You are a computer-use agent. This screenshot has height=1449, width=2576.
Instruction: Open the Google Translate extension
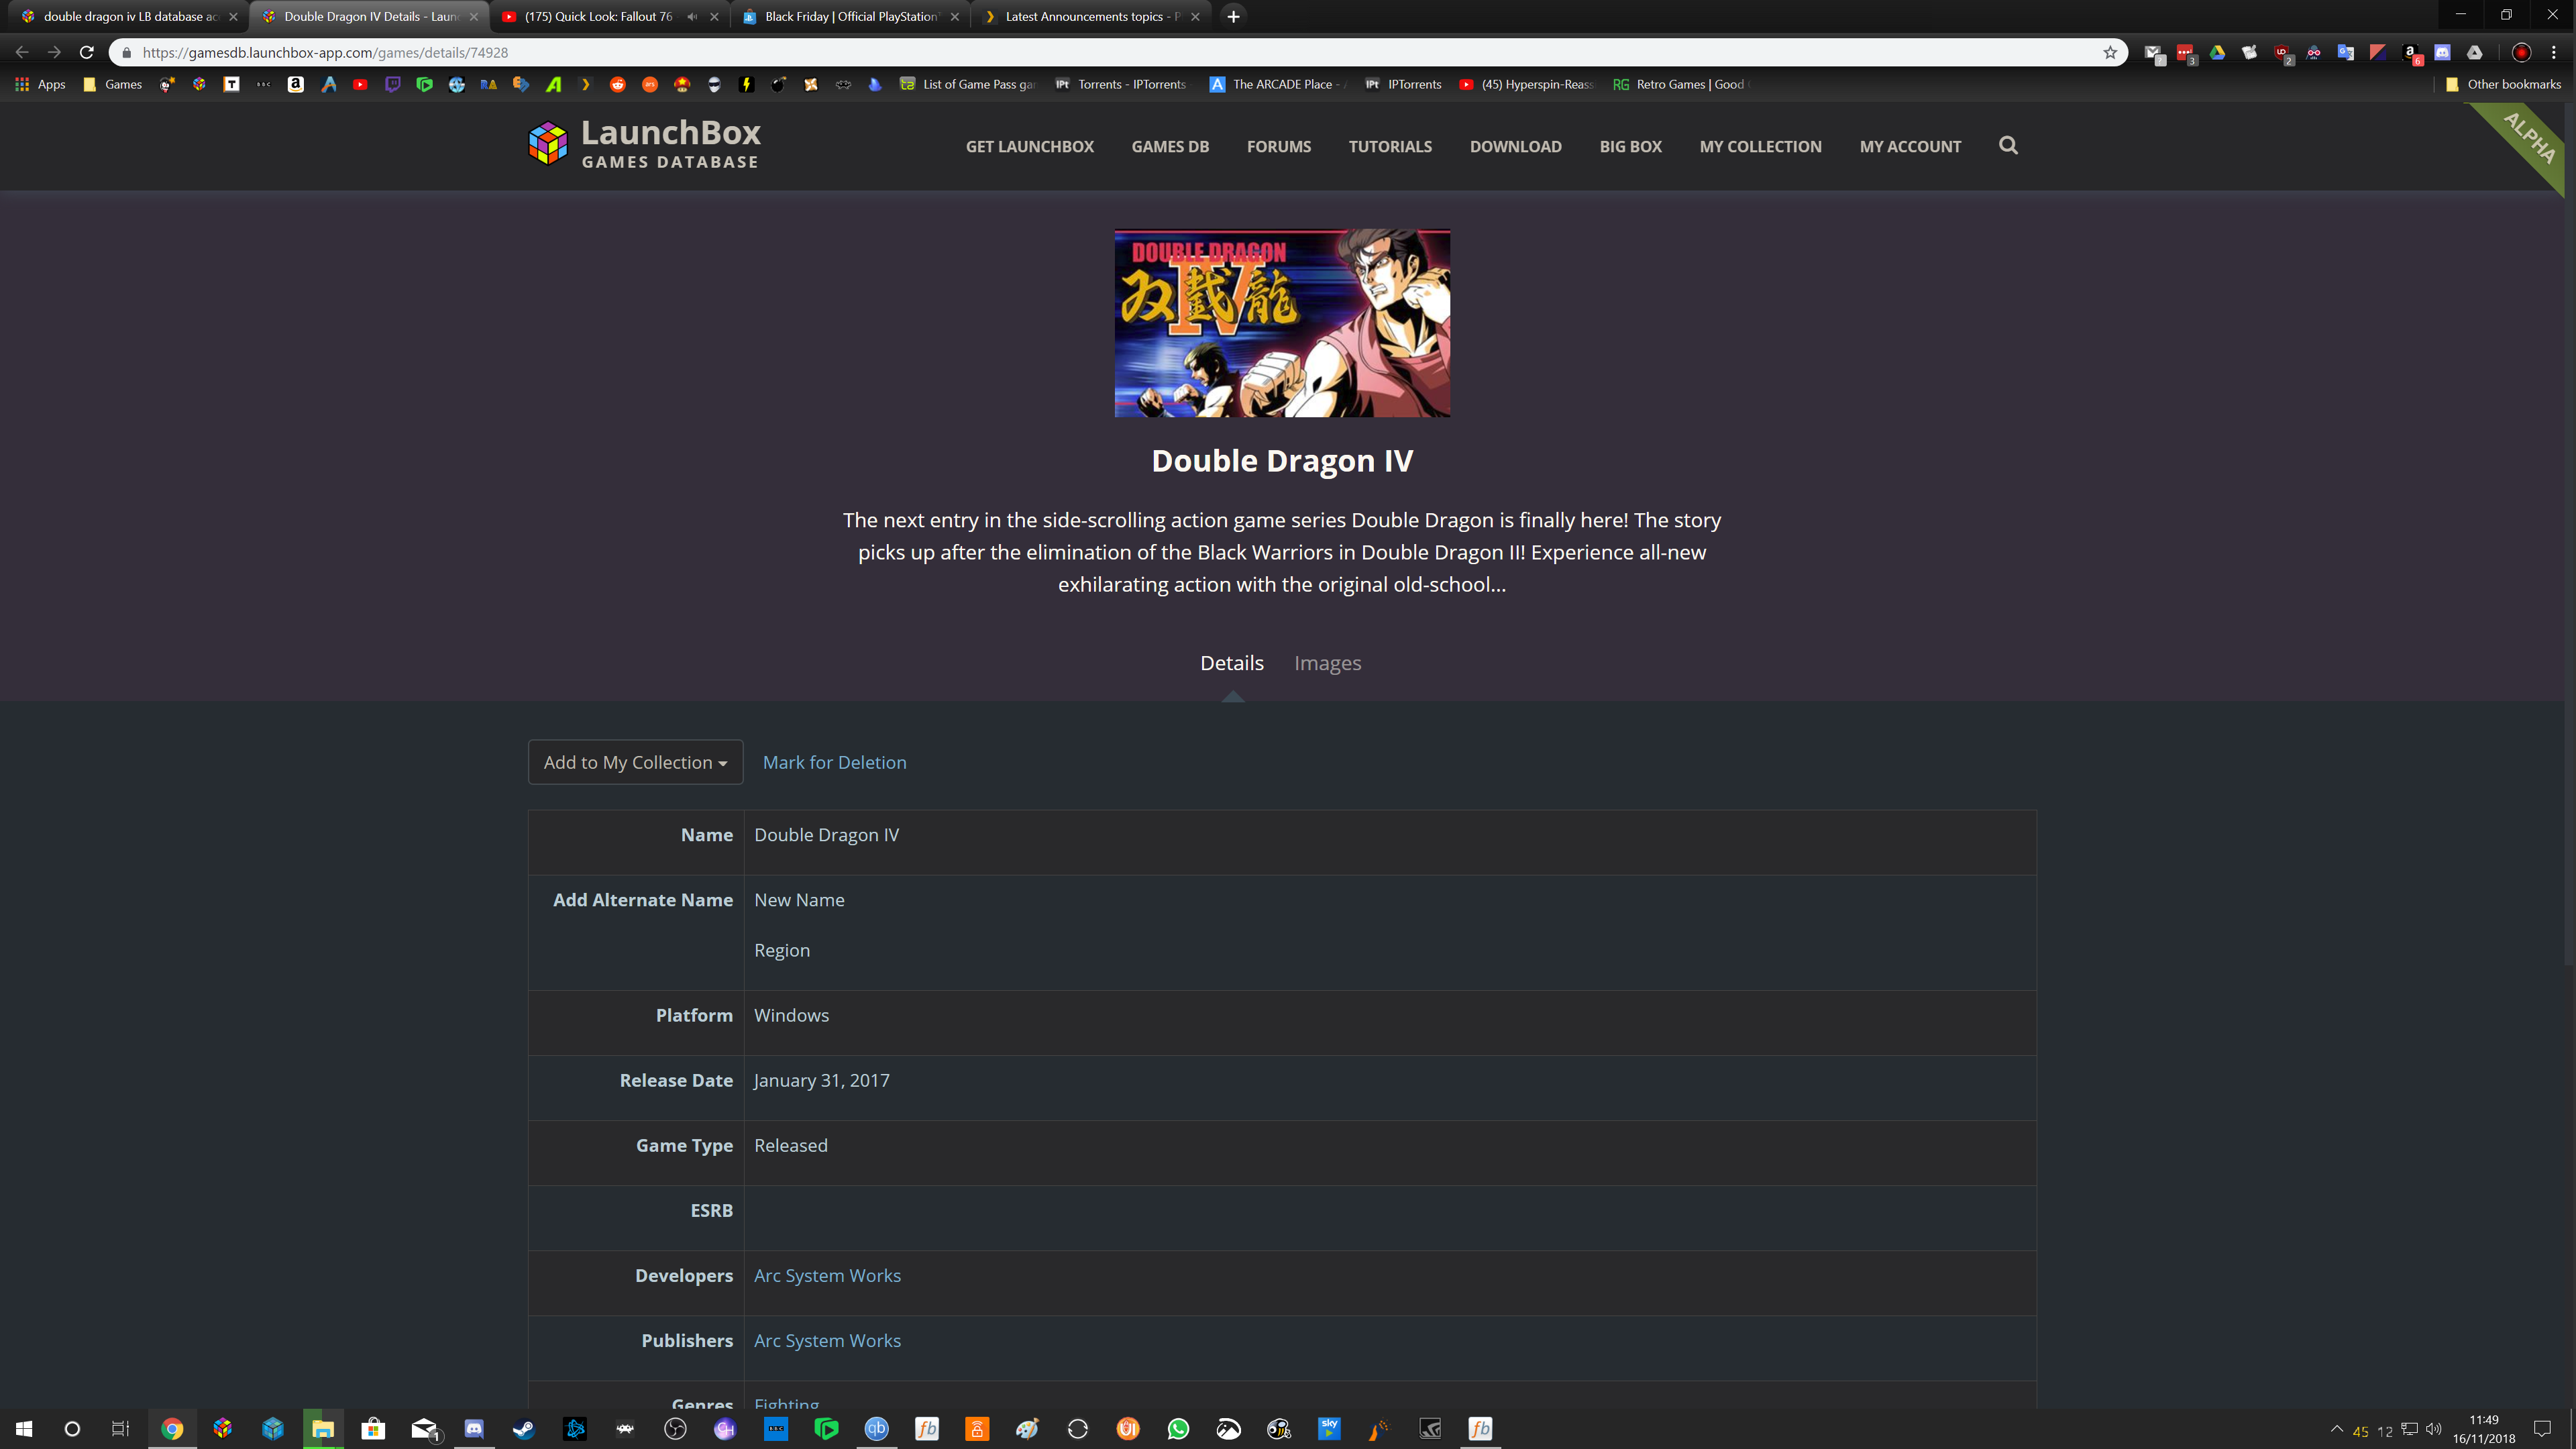pyautogui.click(x=2346, y=53)
